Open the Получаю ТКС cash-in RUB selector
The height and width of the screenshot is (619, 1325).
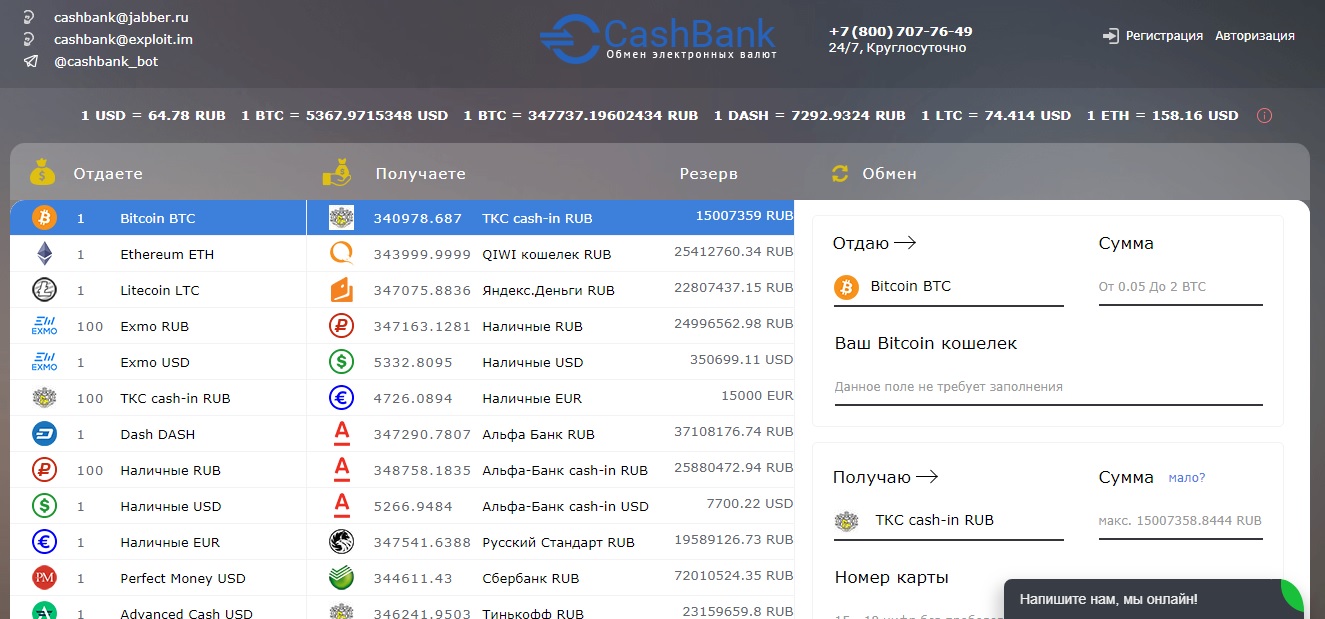948,521
